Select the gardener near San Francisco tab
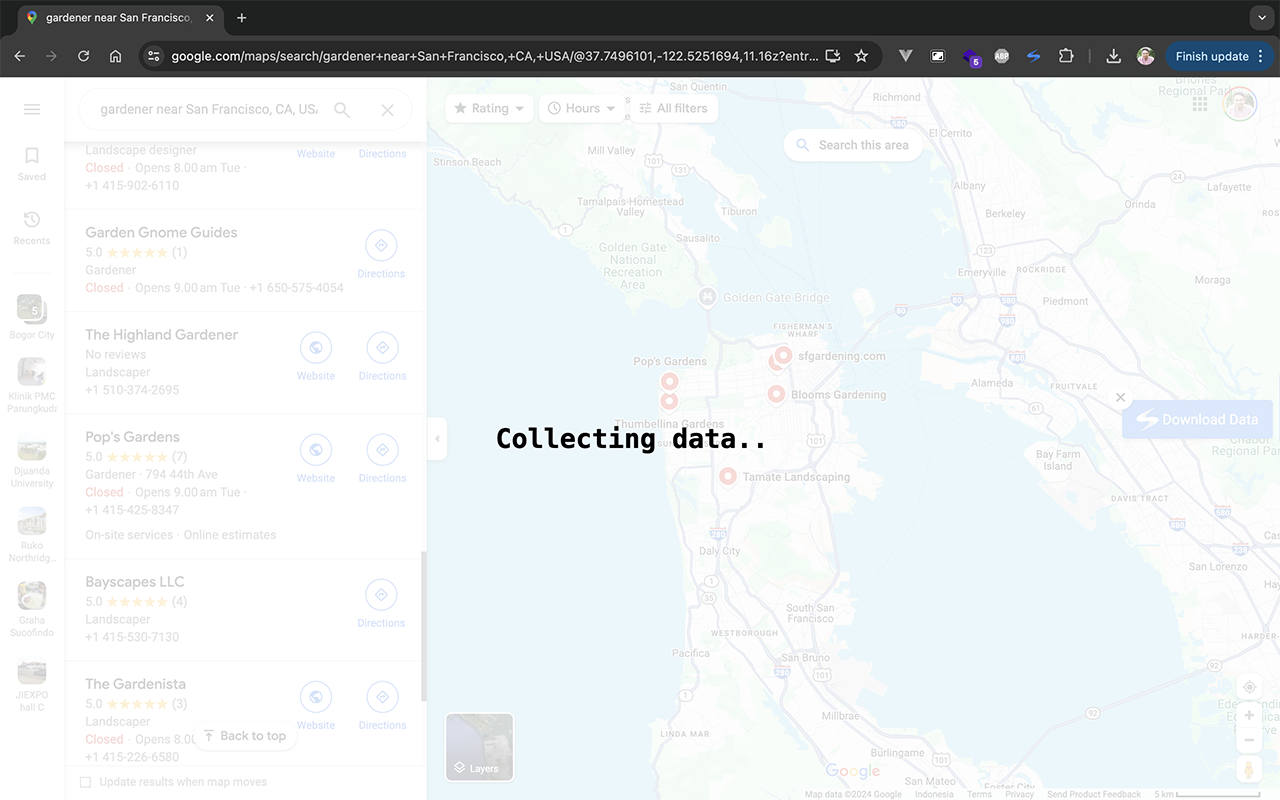Screen dimensions: 1280x800 (118, 18)
